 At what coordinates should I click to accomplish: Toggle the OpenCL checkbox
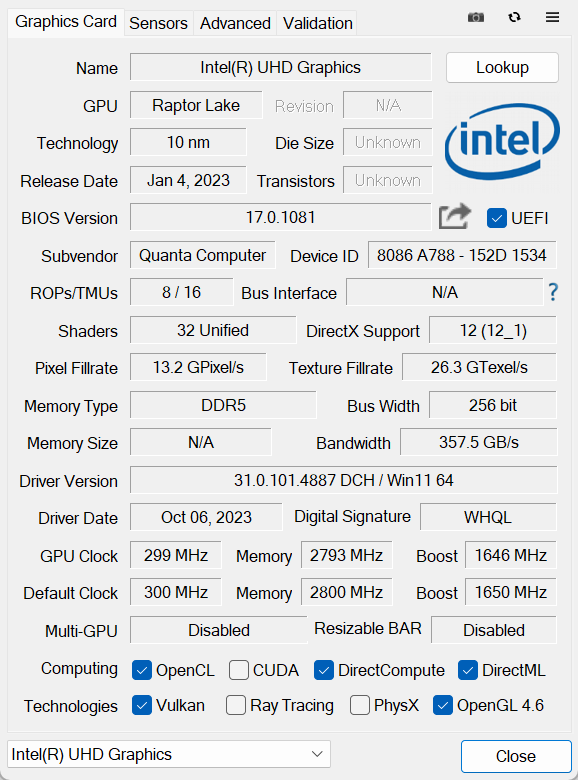(142, 670)
